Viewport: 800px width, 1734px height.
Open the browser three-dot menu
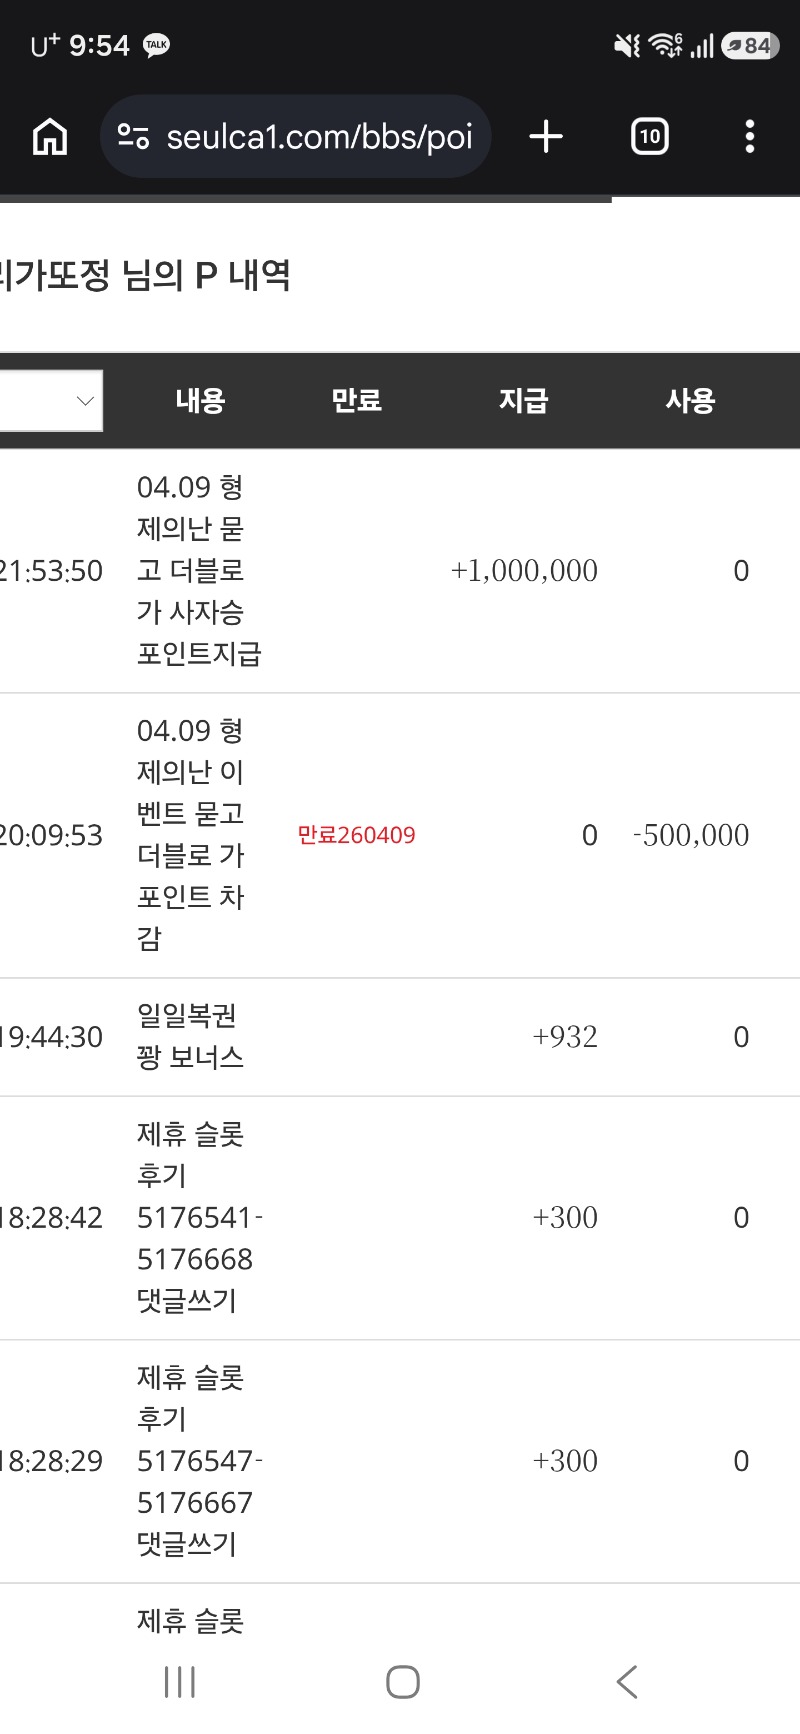click(x=749, y=137)
